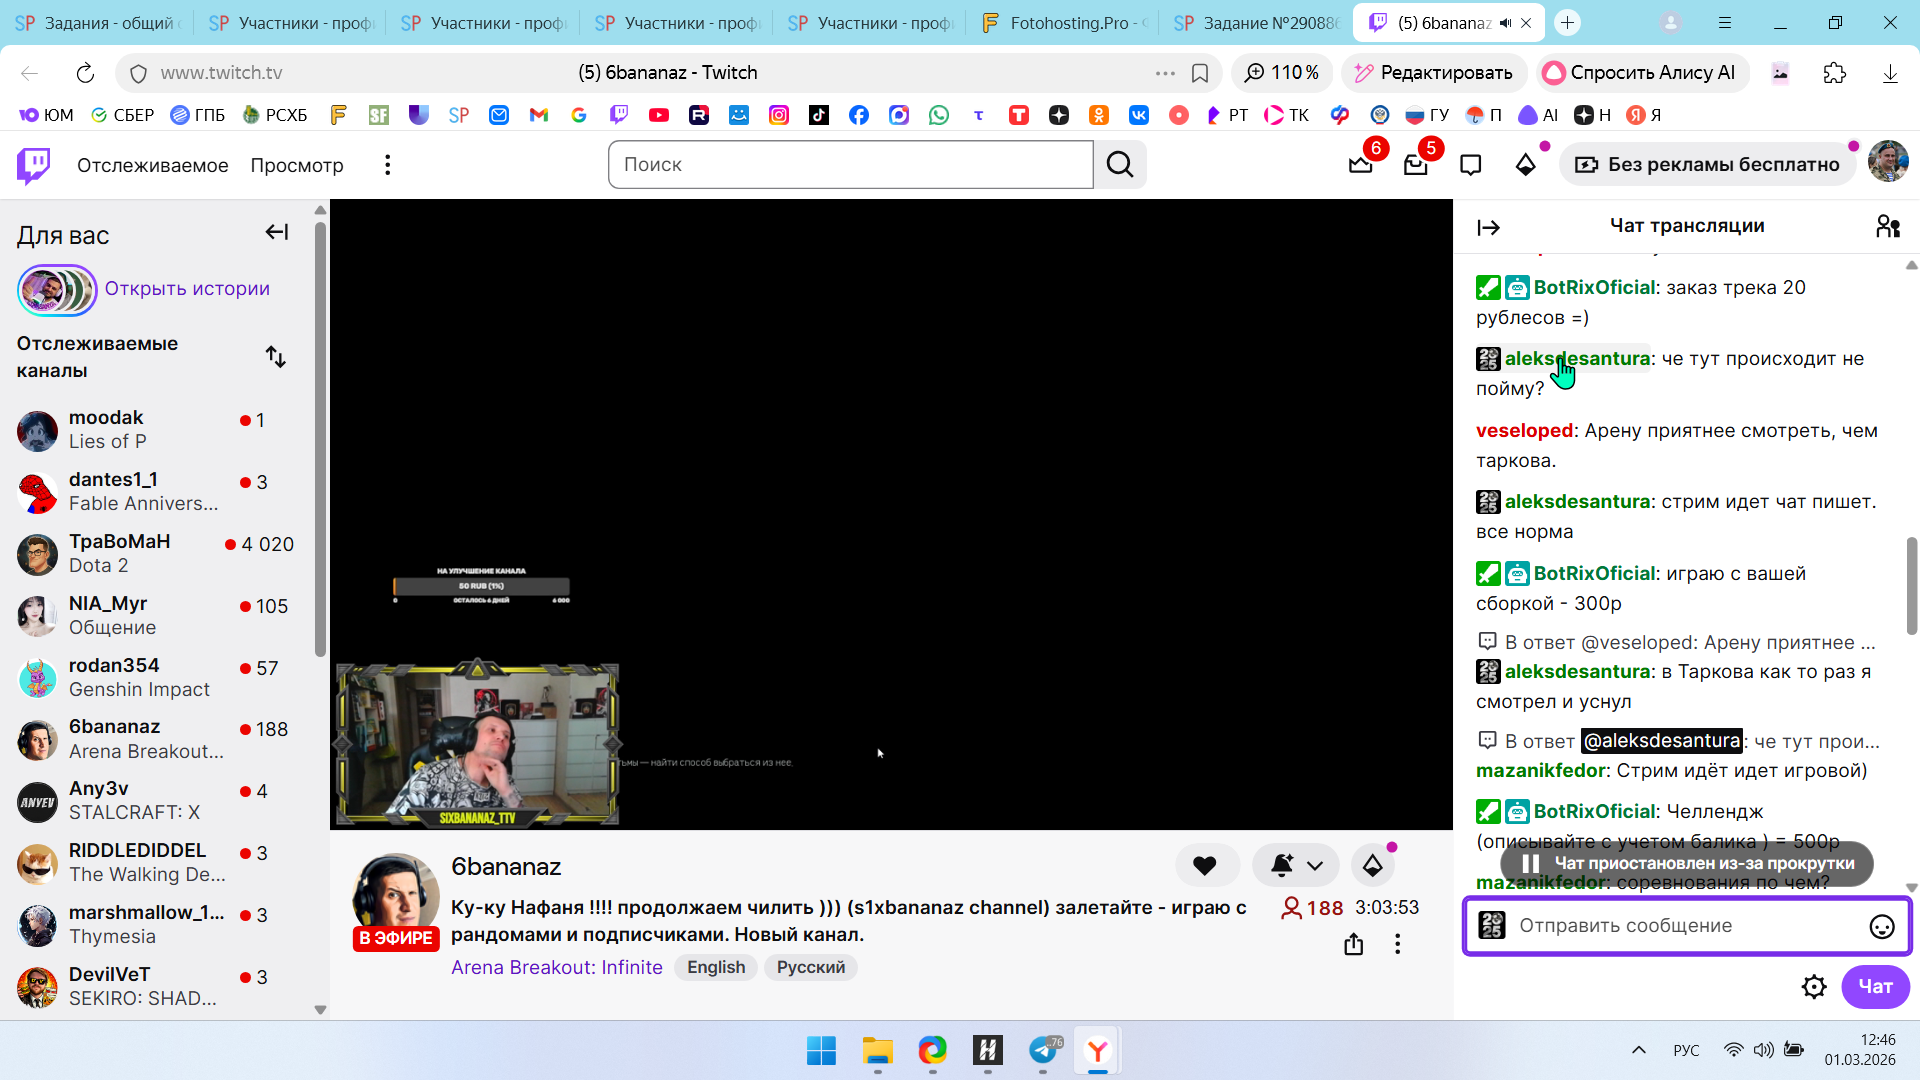Open the chat community members icon
The width and height of the screenshot is (1920, 1080).
pyautogui.click(x=1887, y=227)
